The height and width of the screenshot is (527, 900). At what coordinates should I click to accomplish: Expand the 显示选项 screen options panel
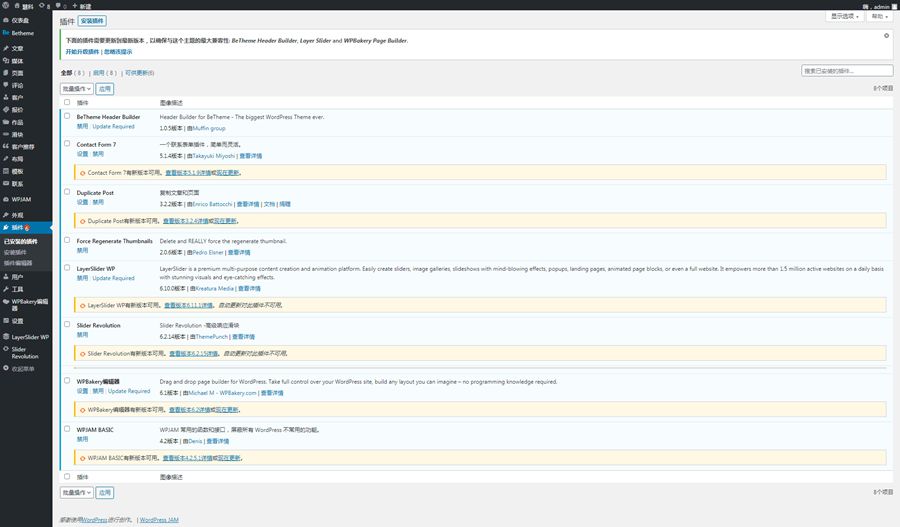pos(846,17)
